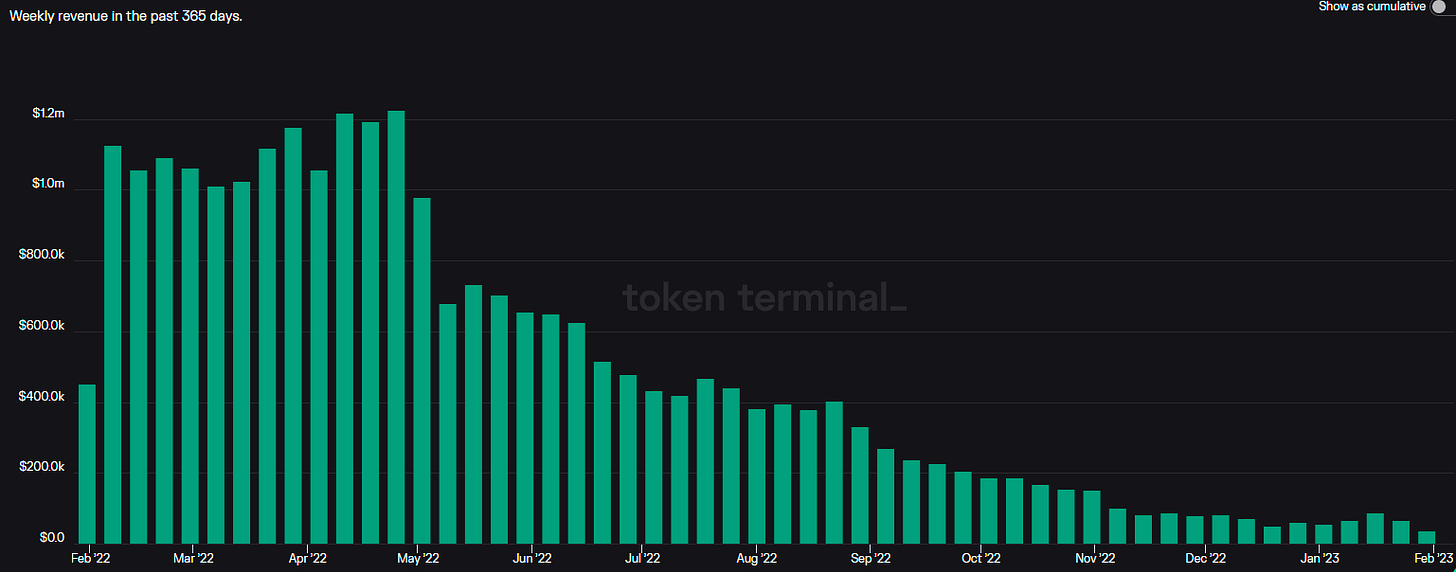Click the $800.0k y-axis label

pos(42,255)
